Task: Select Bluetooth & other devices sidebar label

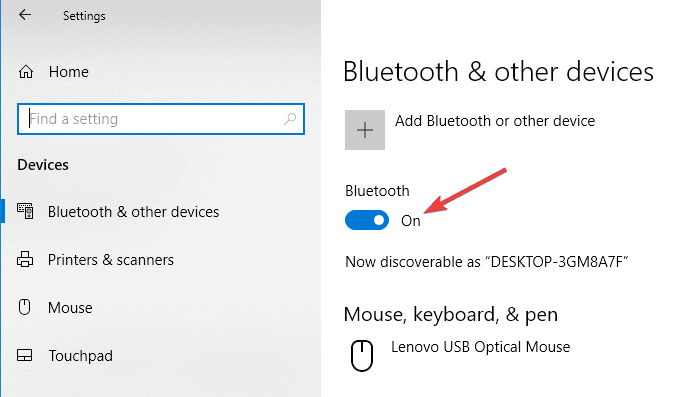Action: tap(133, 212)
